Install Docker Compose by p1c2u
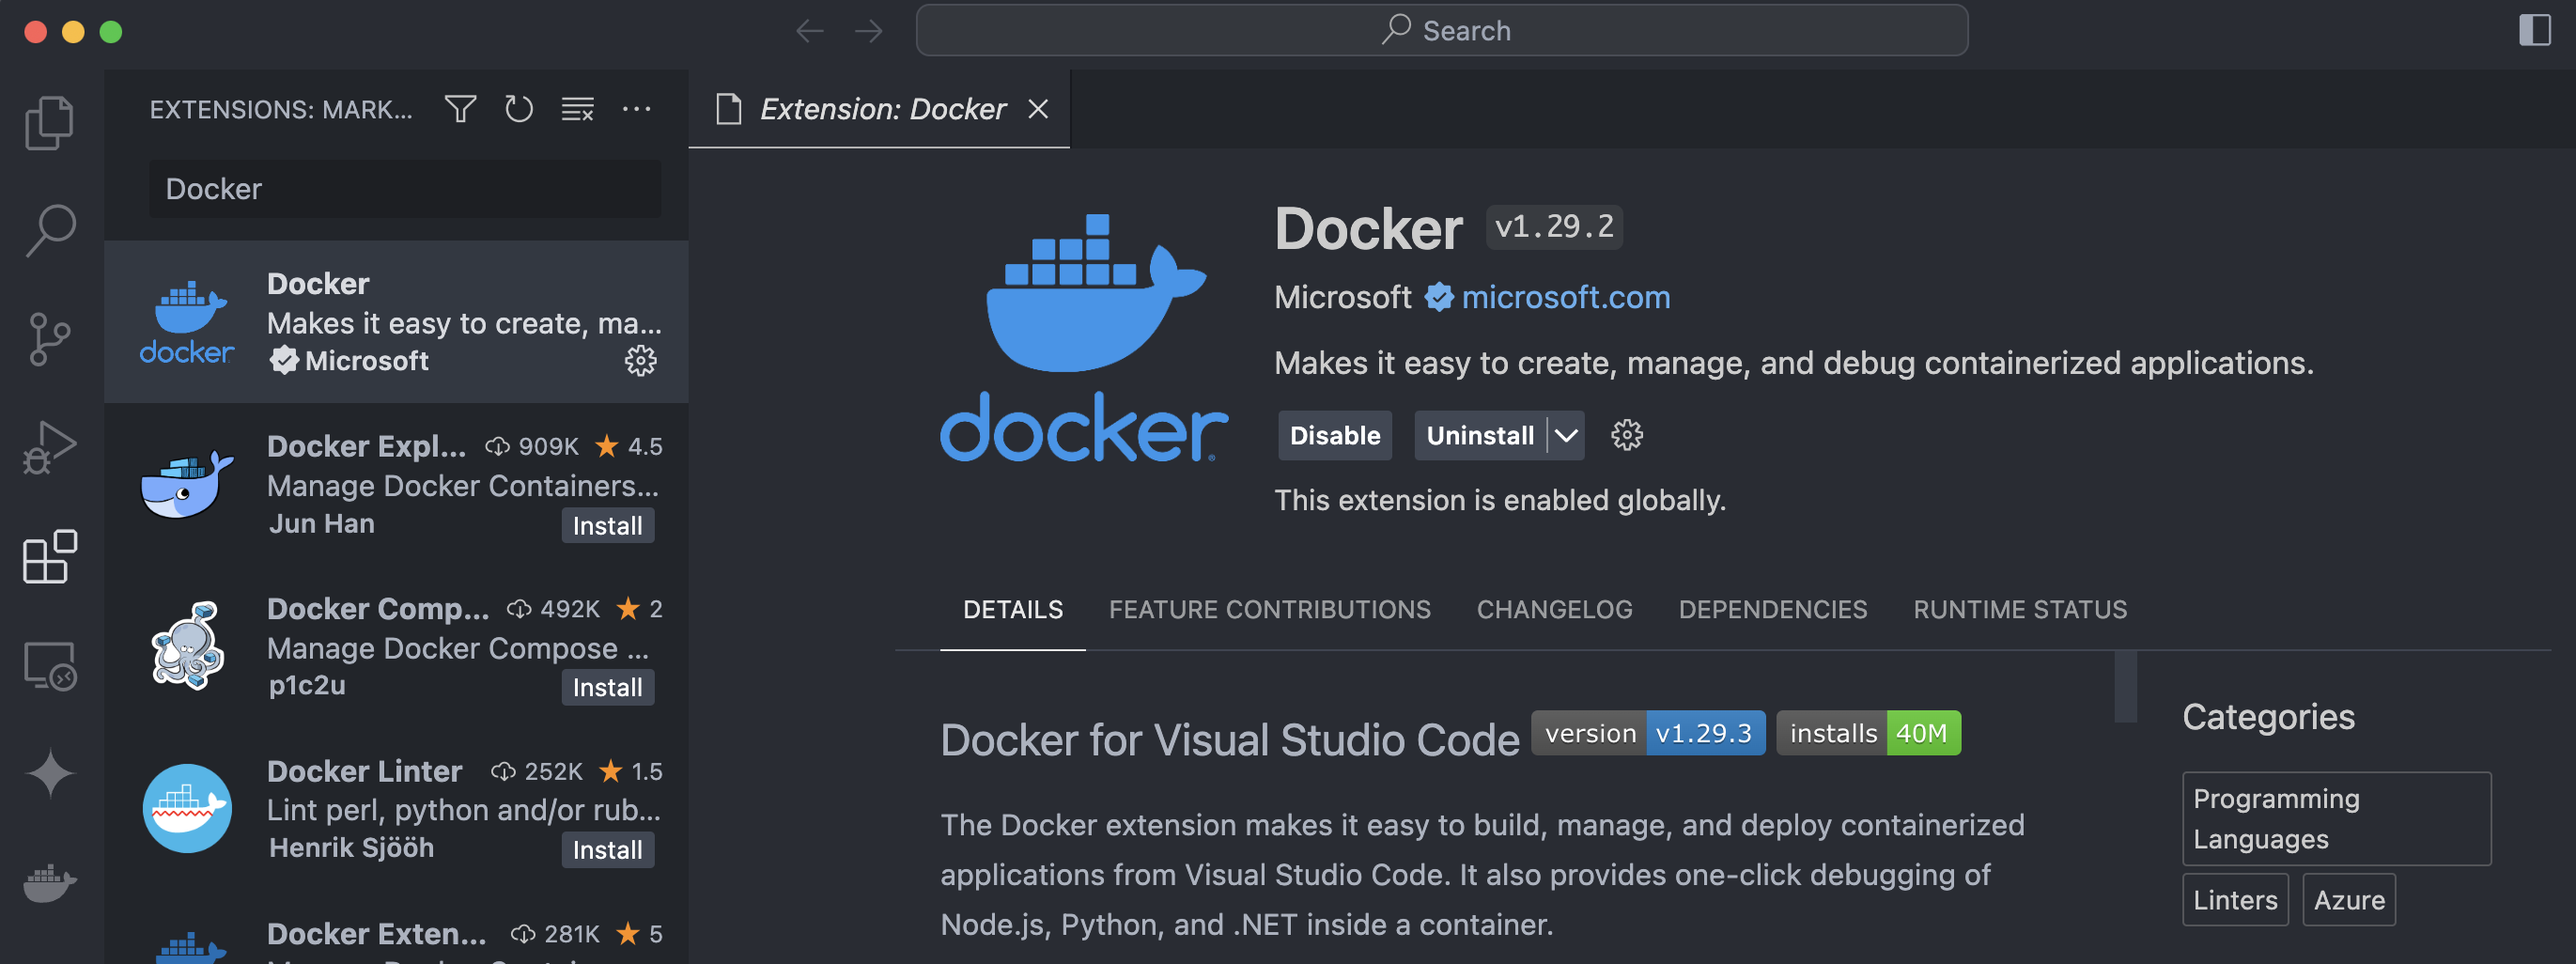Viewport: 2576px width, 964px height. point(607,687)
